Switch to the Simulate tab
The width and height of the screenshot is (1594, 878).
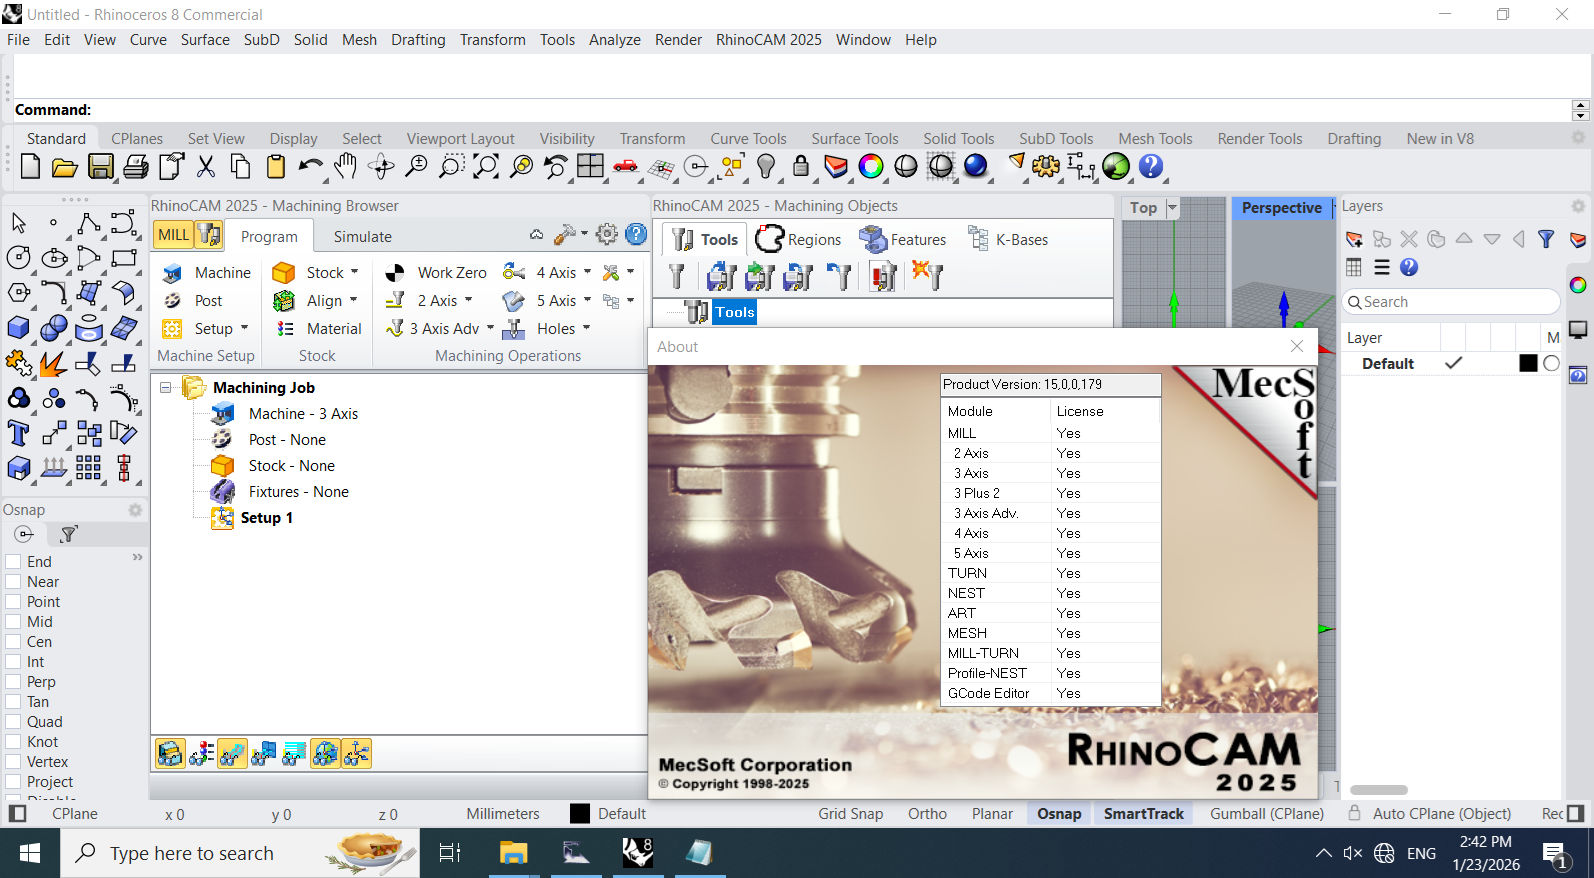coord(362,237)
